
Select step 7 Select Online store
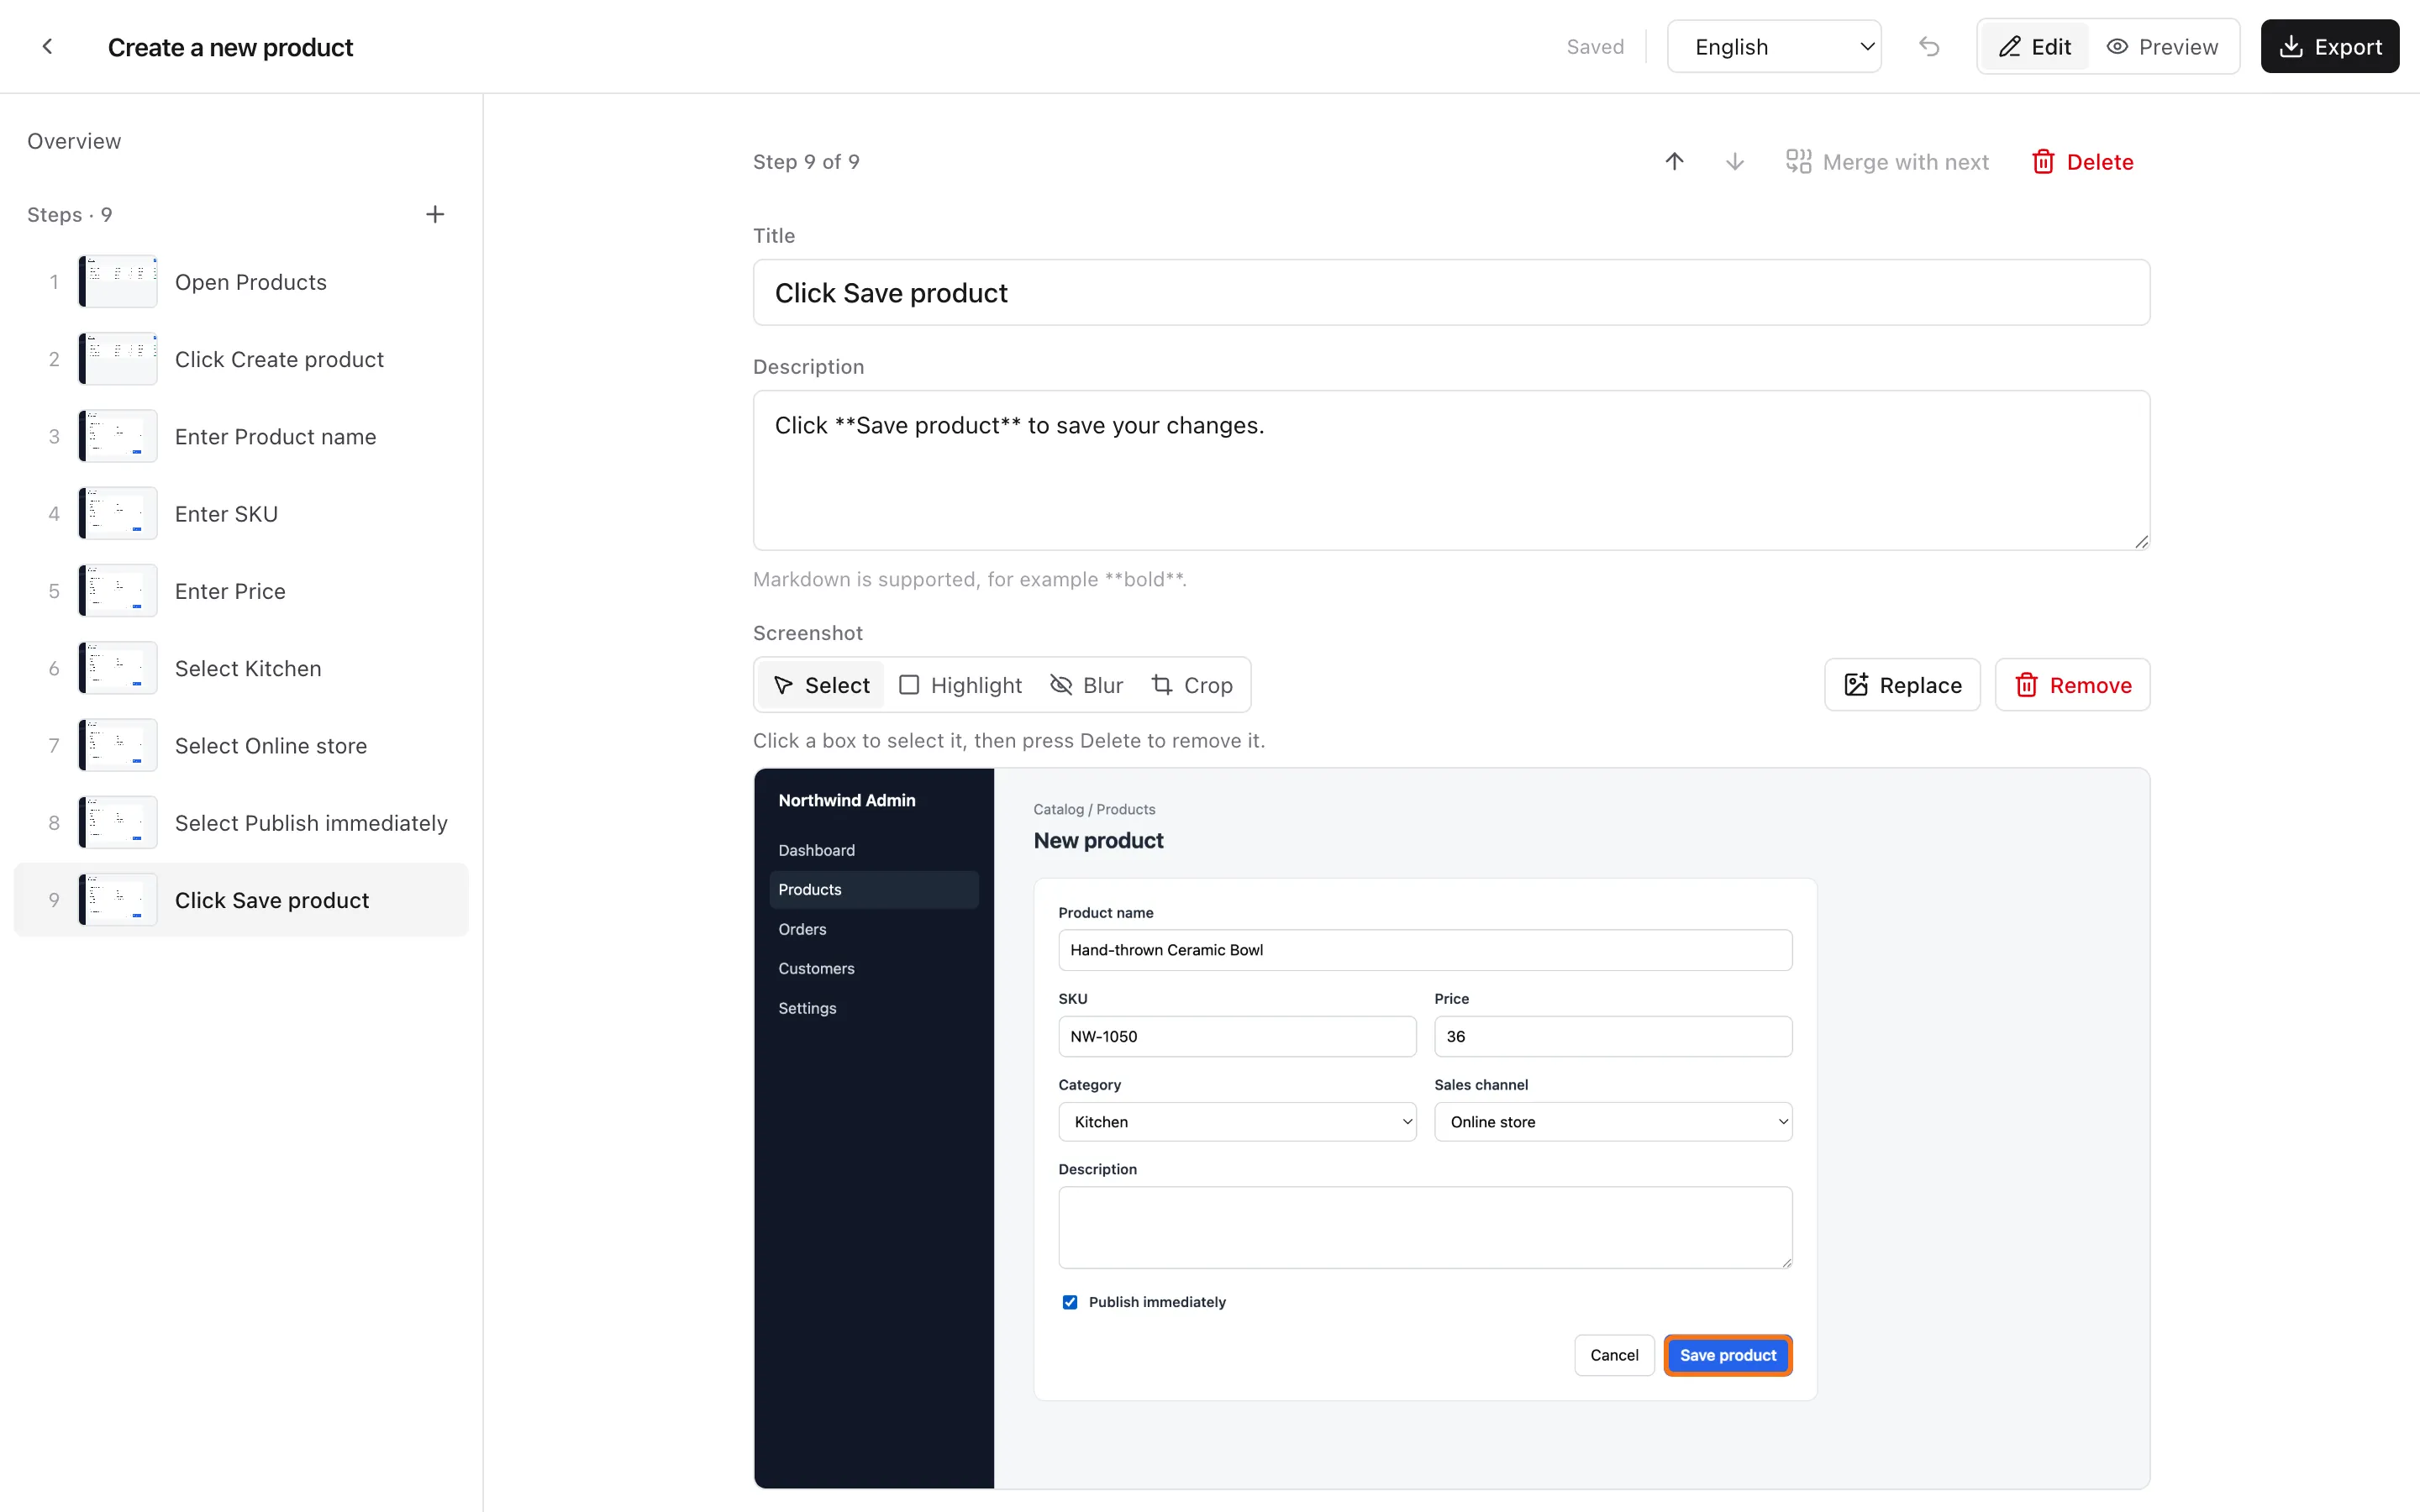[x=241, y=745]
